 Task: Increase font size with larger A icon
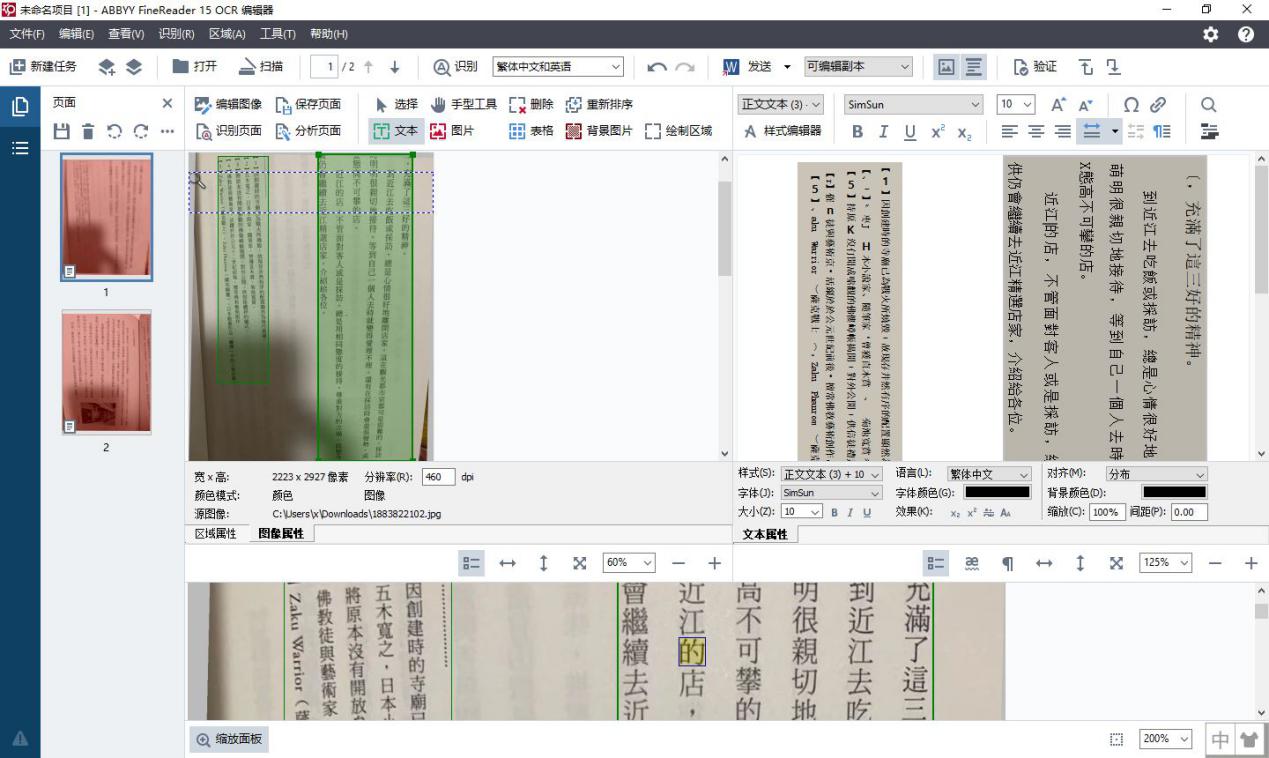pos(1058,104)
